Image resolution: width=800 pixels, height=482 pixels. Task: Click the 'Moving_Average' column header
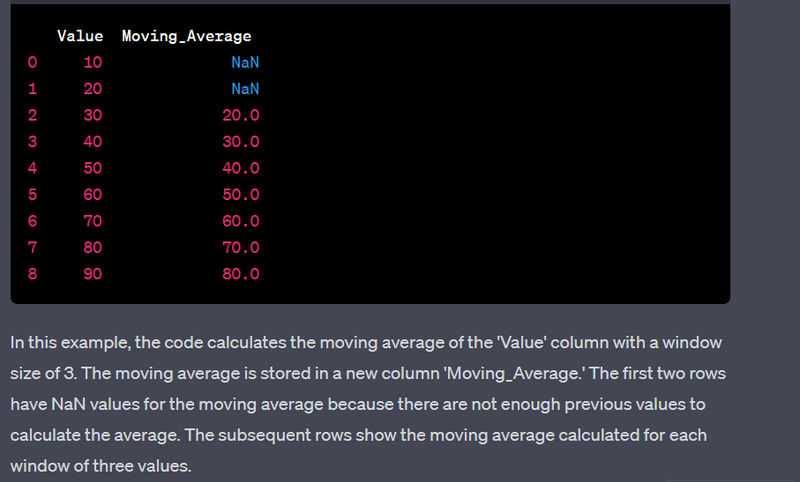tap(186, 37)
